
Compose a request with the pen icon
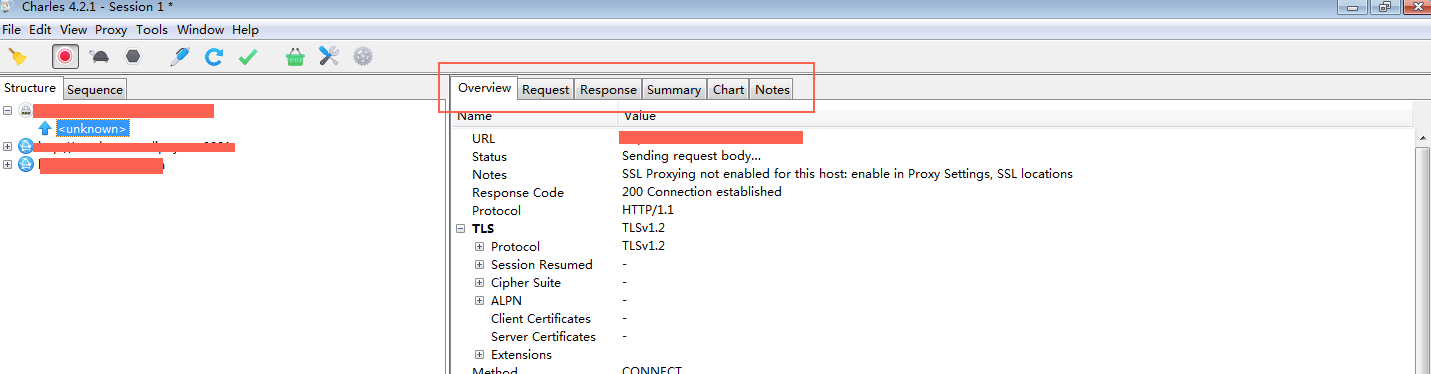[x=180, y=57]
